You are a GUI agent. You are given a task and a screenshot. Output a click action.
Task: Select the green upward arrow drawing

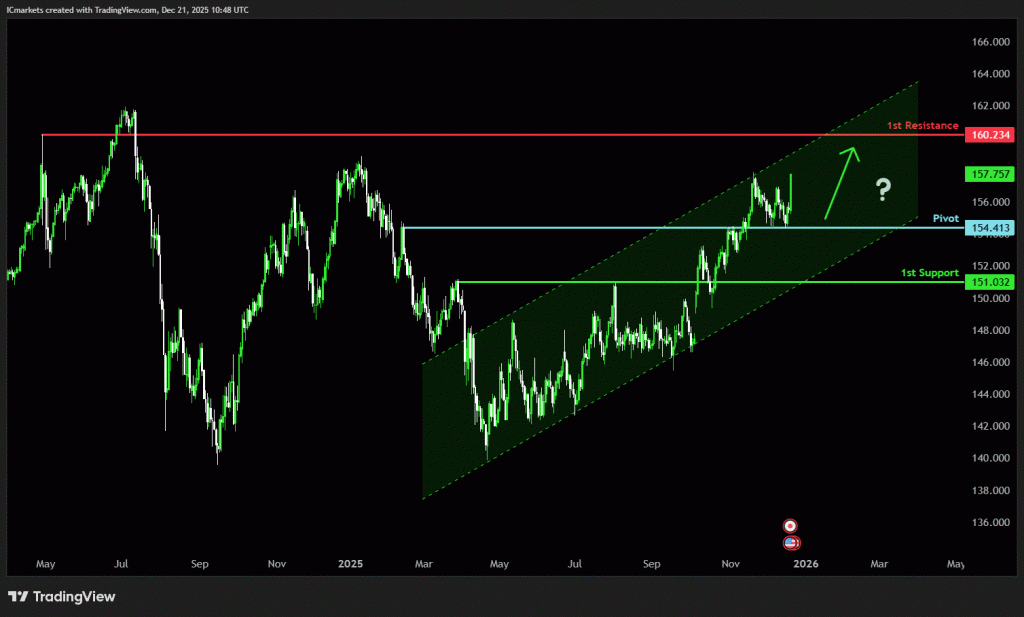coord(840,182)
